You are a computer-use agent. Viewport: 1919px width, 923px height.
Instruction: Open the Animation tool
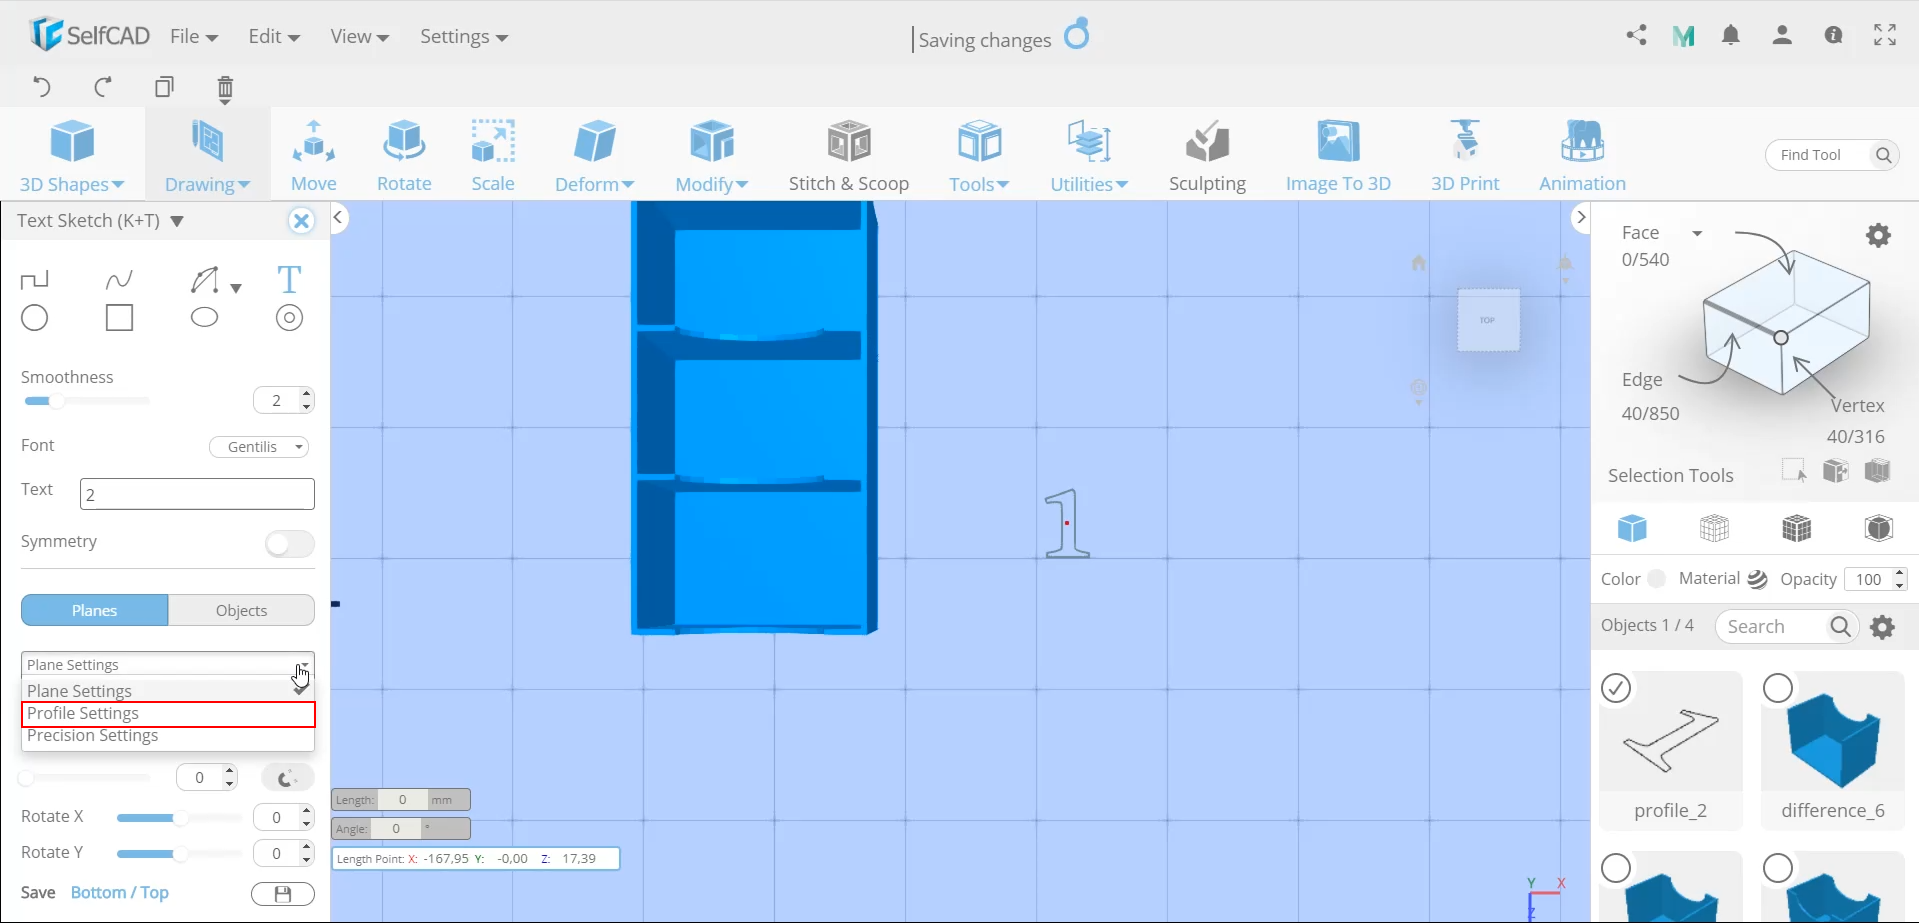click(1582, 155)
